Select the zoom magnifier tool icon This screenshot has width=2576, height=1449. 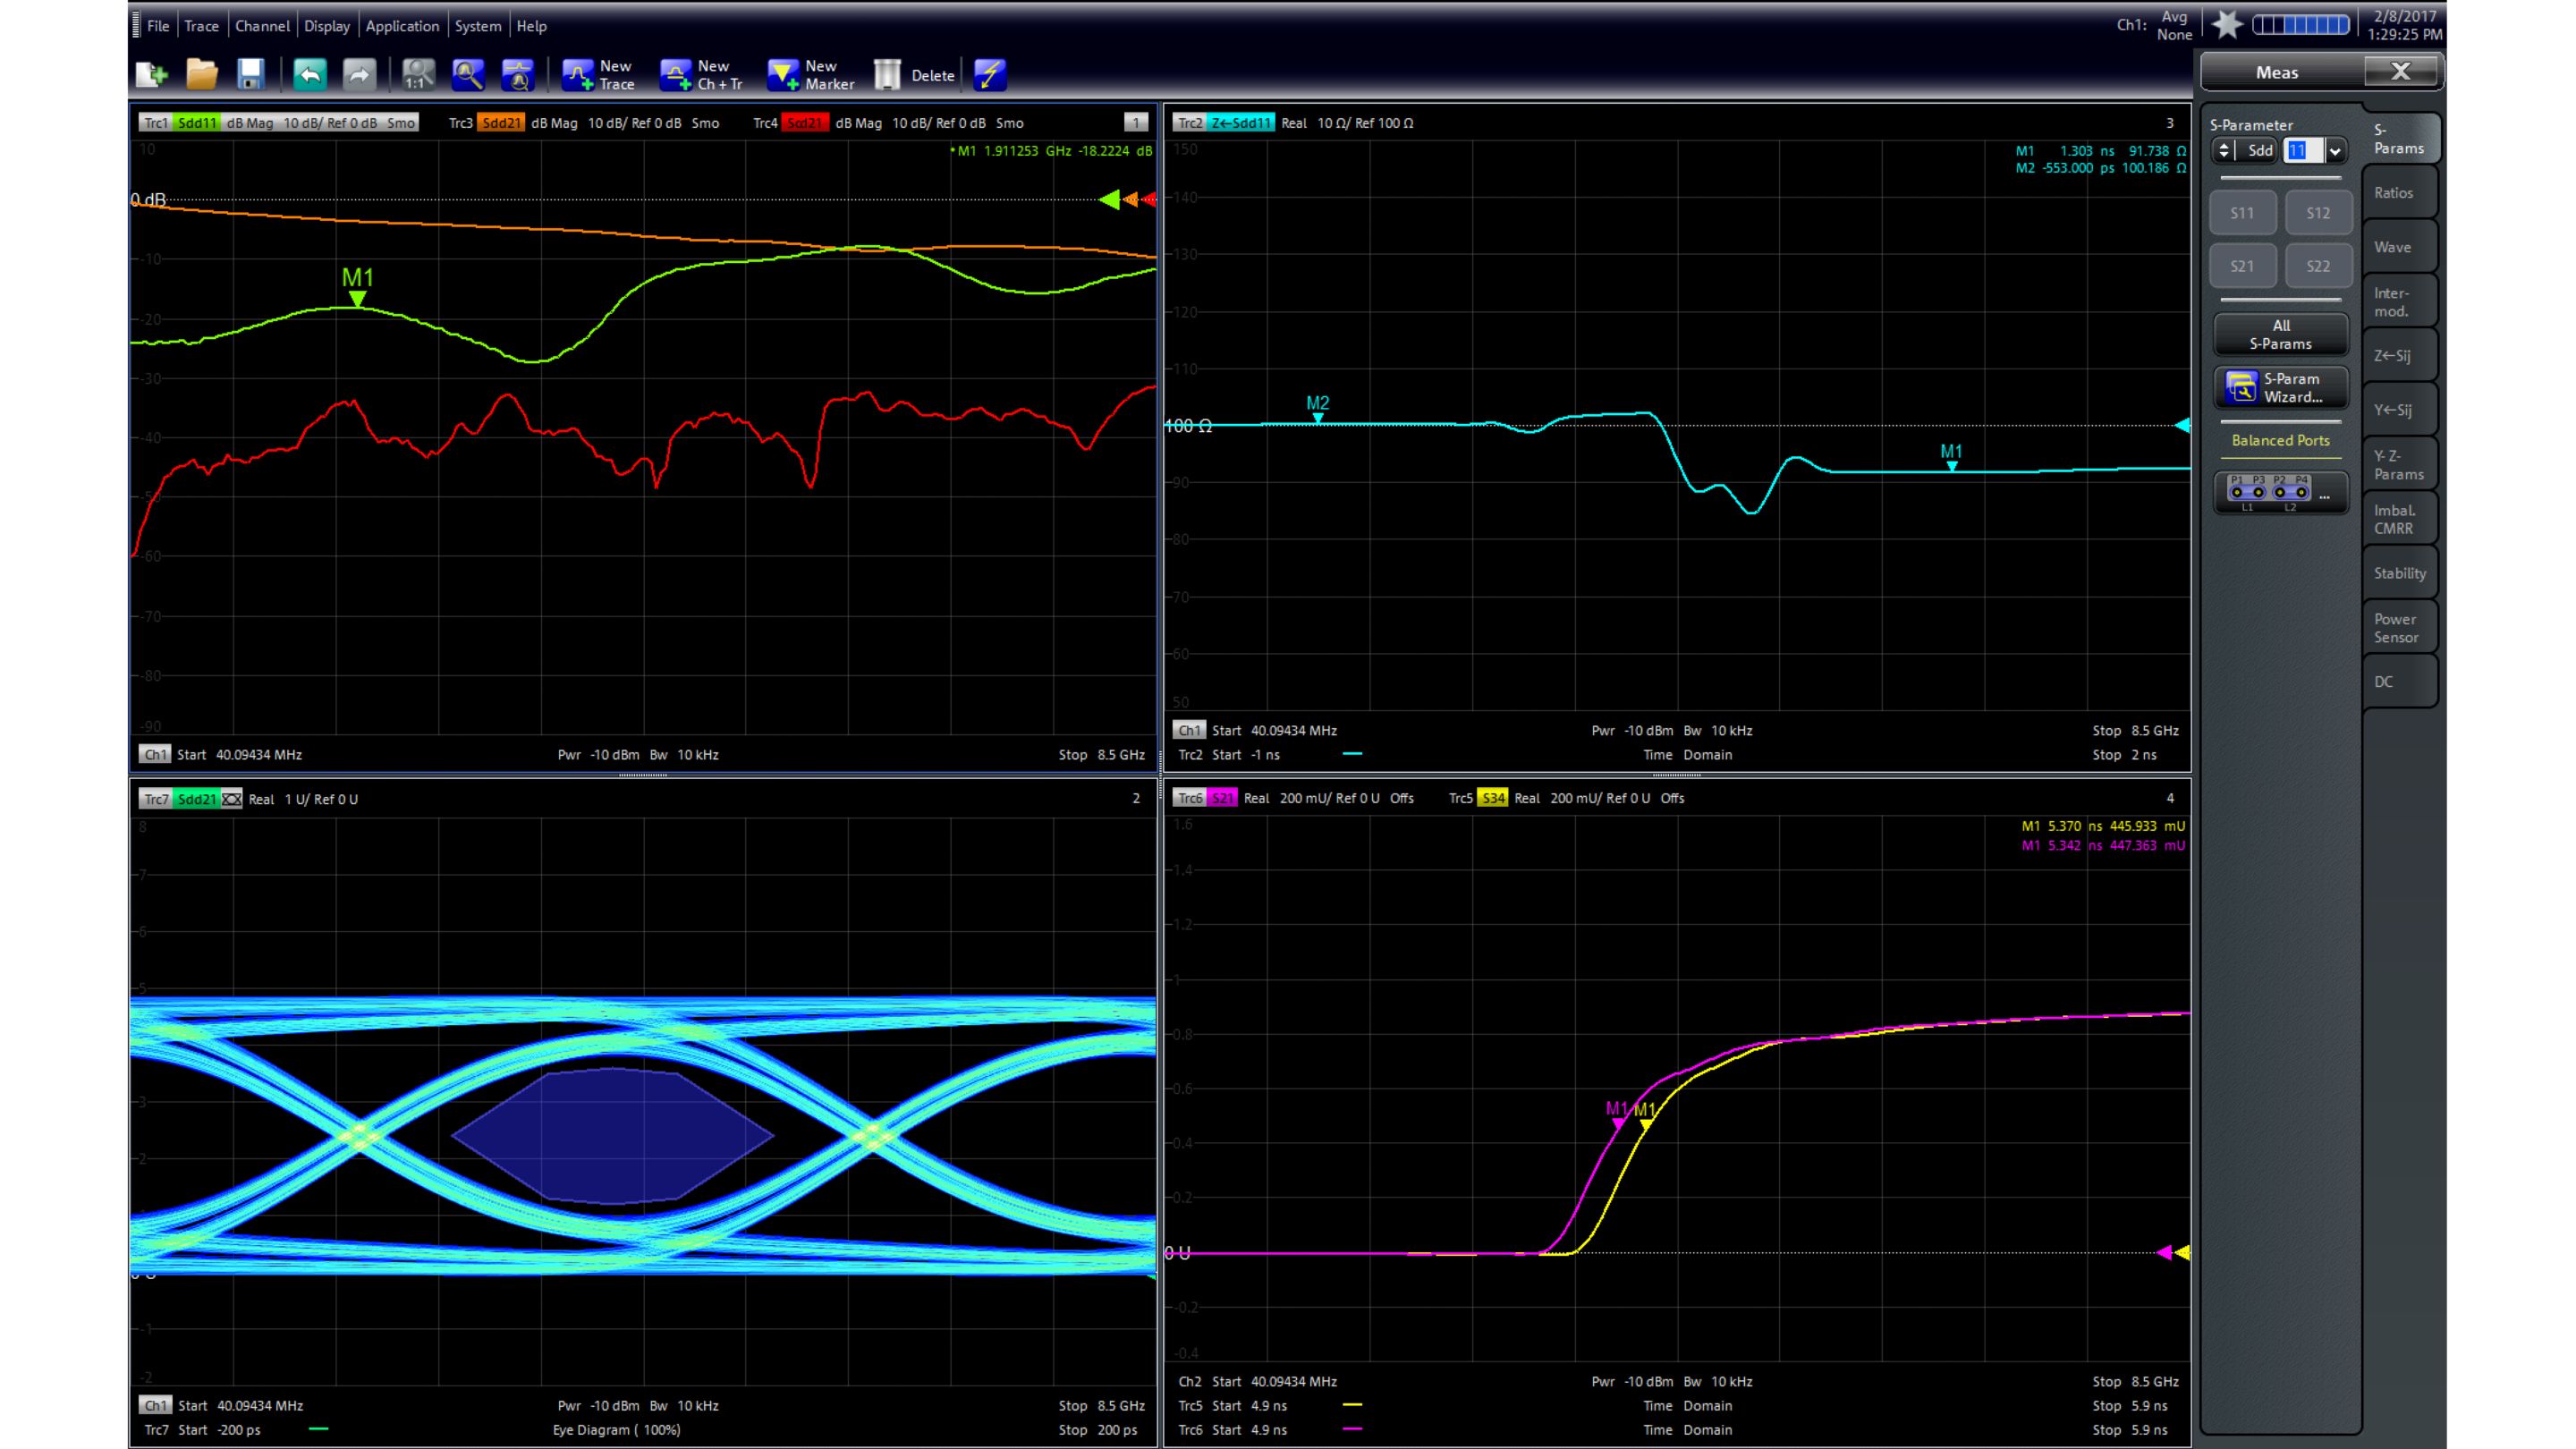[467, 75]
